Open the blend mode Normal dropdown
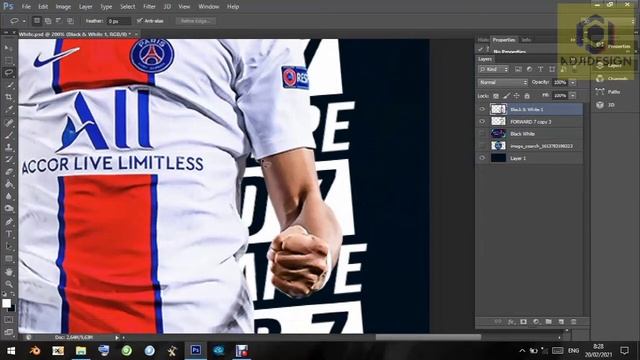This screenshot has width=640, height=360. 503,82
